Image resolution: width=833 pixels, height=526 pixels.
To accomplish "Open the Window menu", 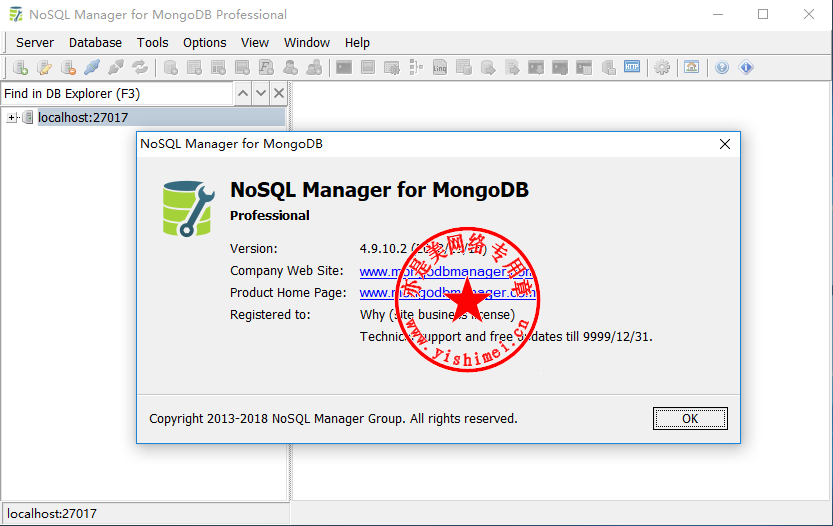I will tap(307, 43).
